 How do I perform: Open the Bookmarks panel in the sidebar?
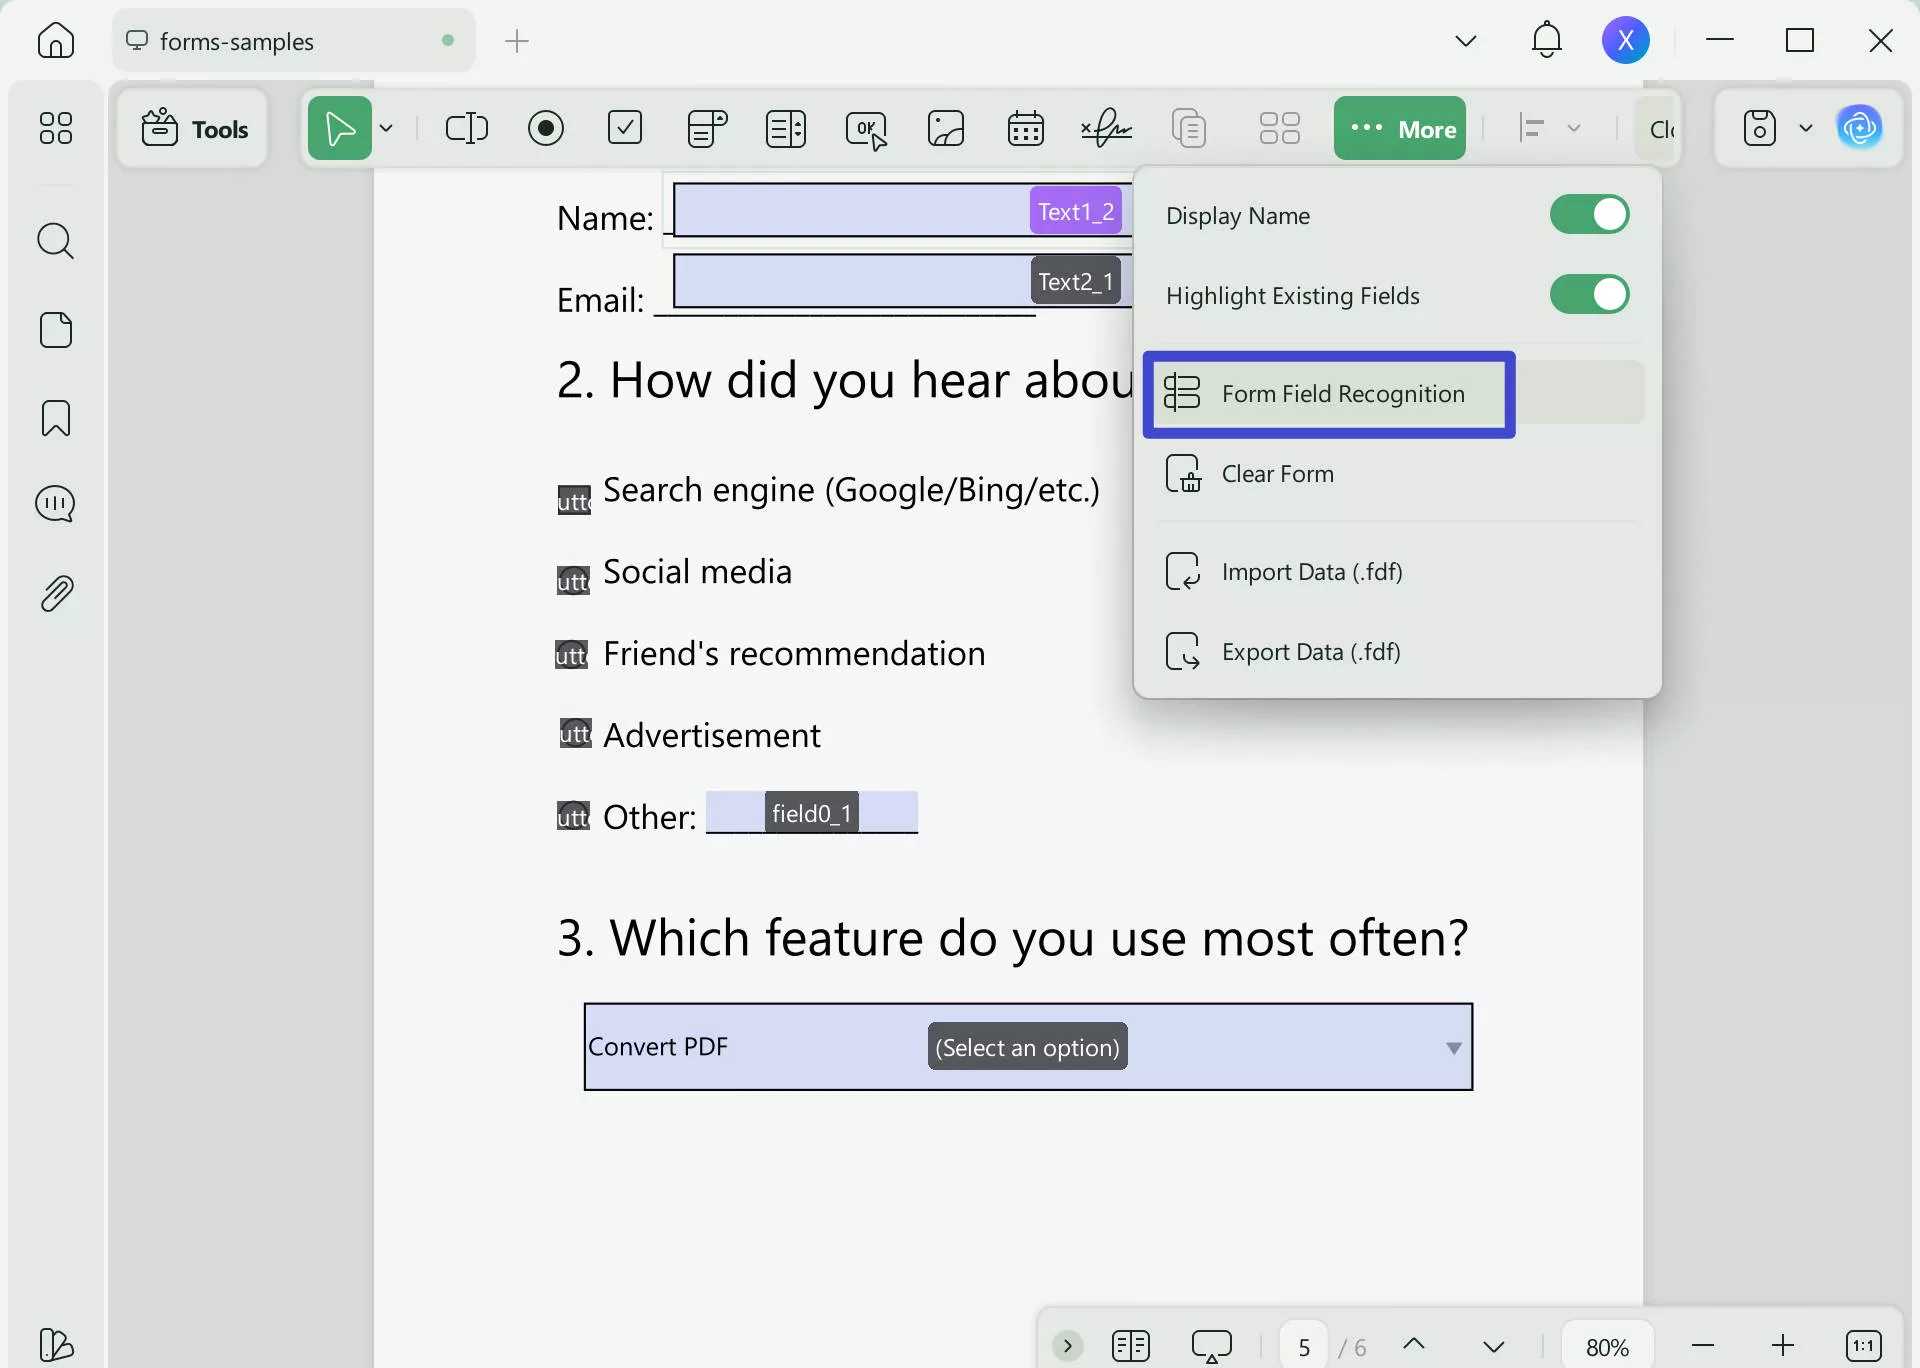coord(56,418)
